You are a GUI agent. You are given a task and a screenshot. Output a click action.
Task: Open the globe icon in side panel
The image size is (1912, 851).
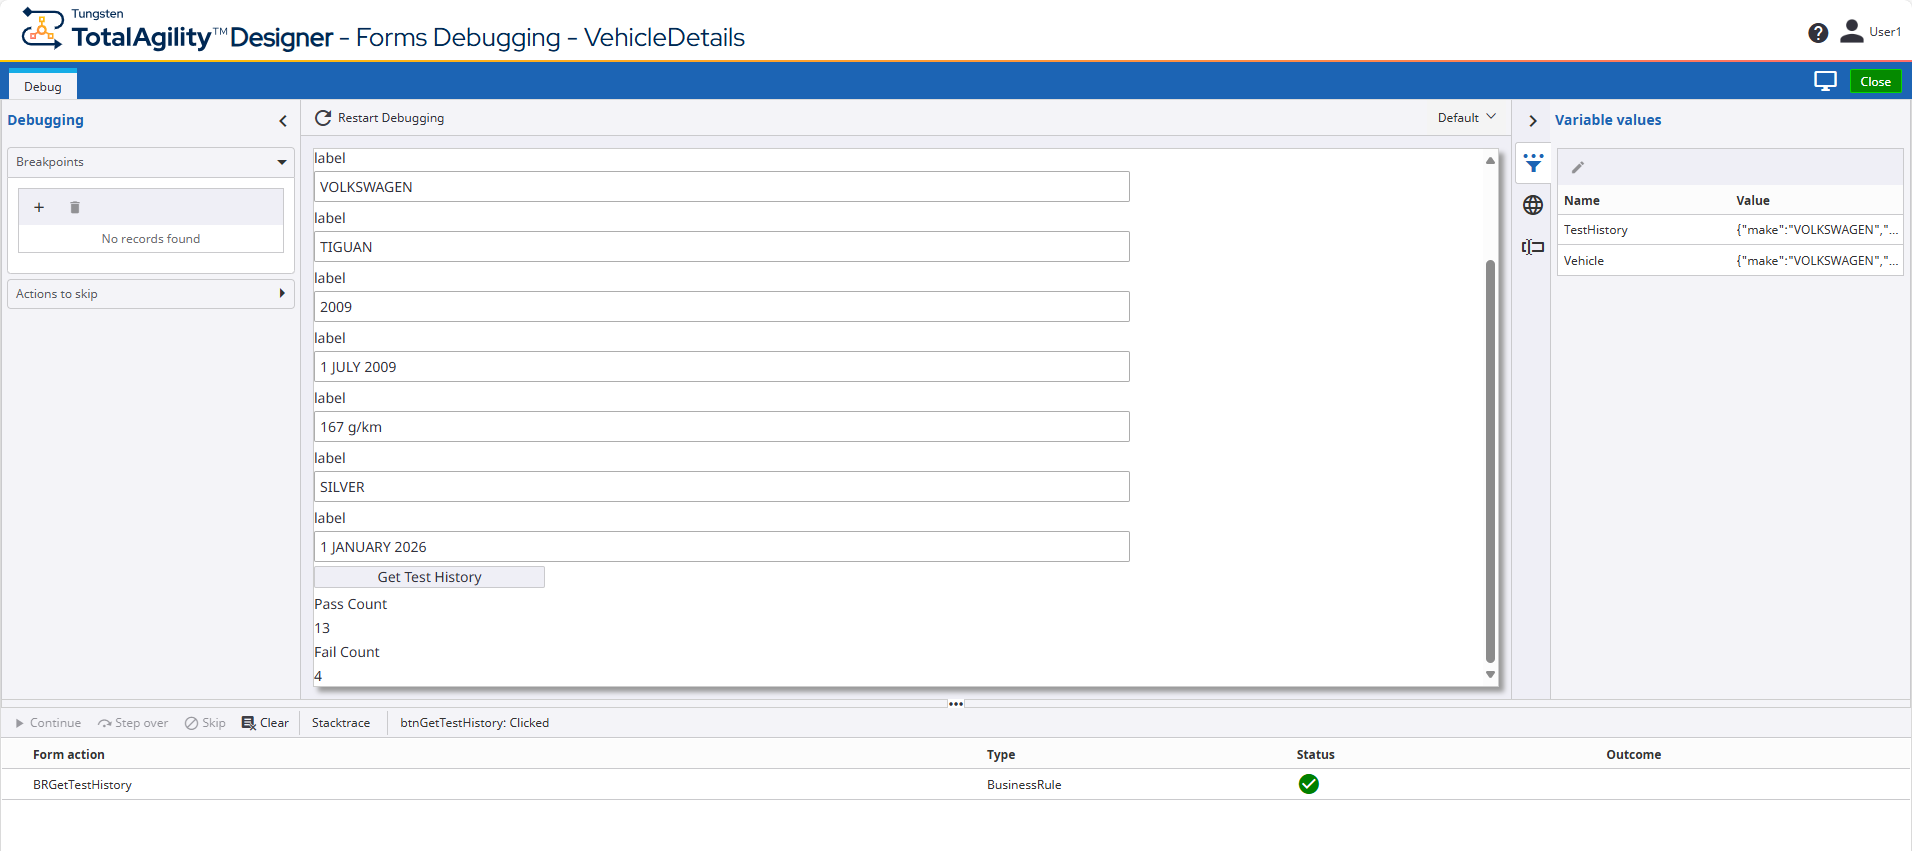pos(1533,206)
